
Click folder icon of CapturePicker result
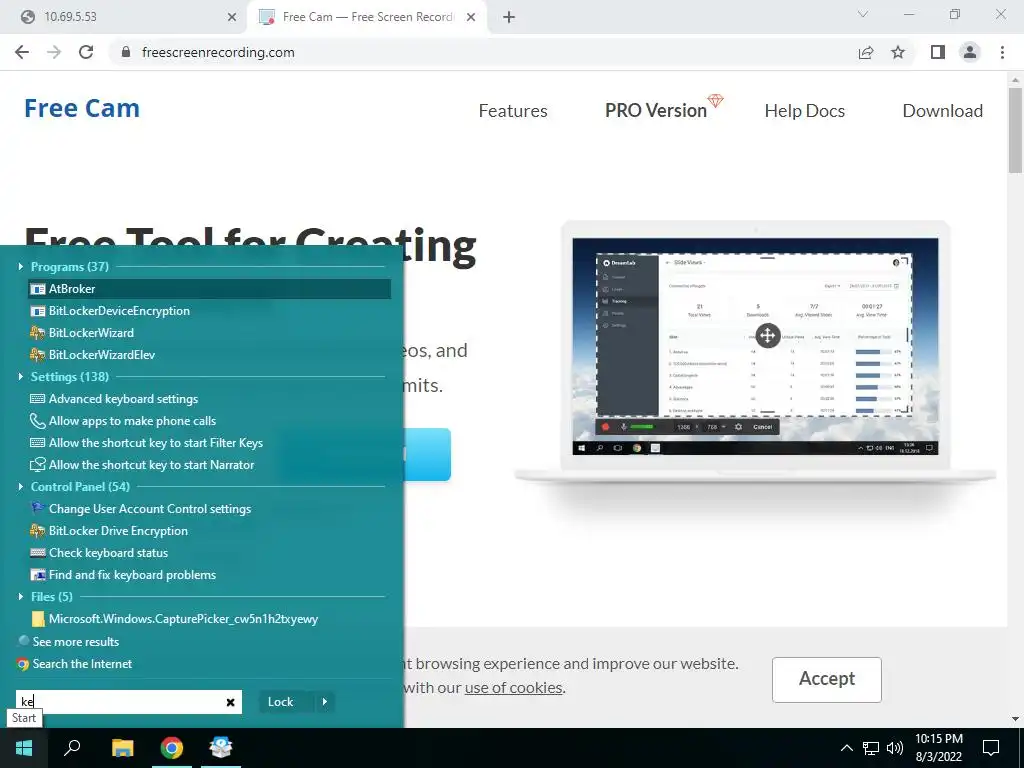pos(39,619)
